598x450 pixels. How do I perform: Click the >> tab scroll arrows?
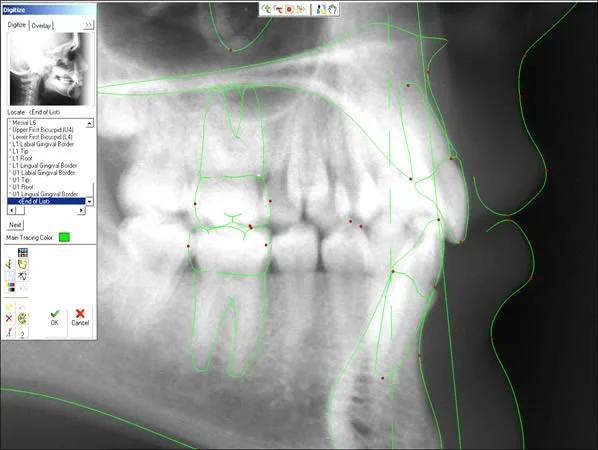[88, 25]
